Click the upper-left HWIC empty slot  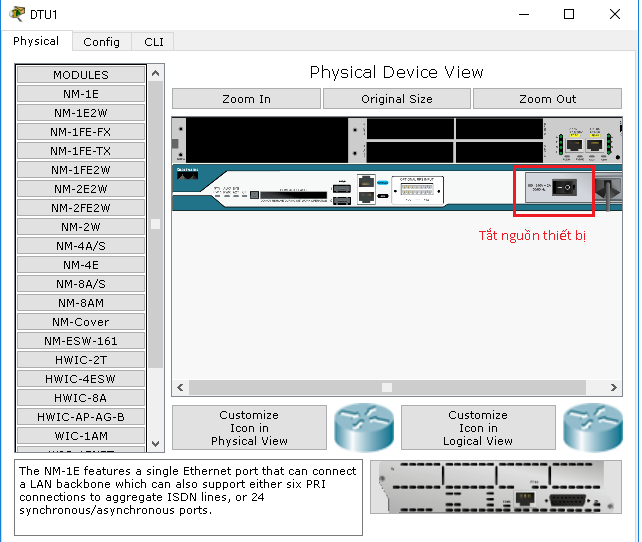click(x=410, y=129)
